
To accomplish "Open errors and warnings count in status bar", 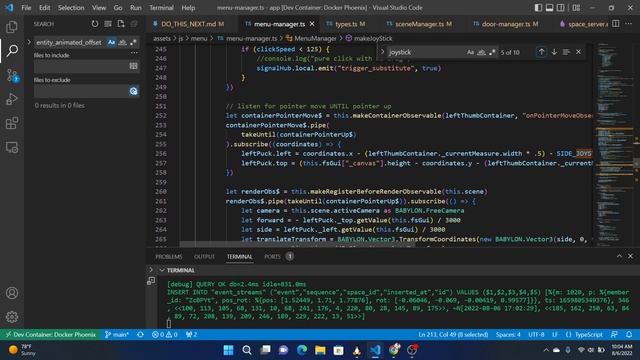I will tap(164, 335).
